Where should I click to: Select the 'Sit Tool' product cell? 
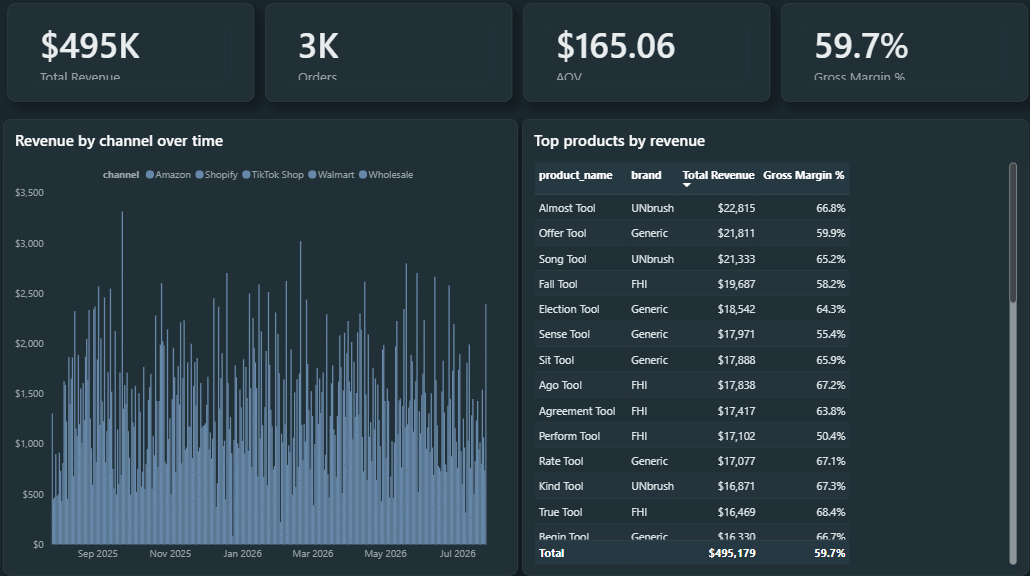click(x=556, y=360)
